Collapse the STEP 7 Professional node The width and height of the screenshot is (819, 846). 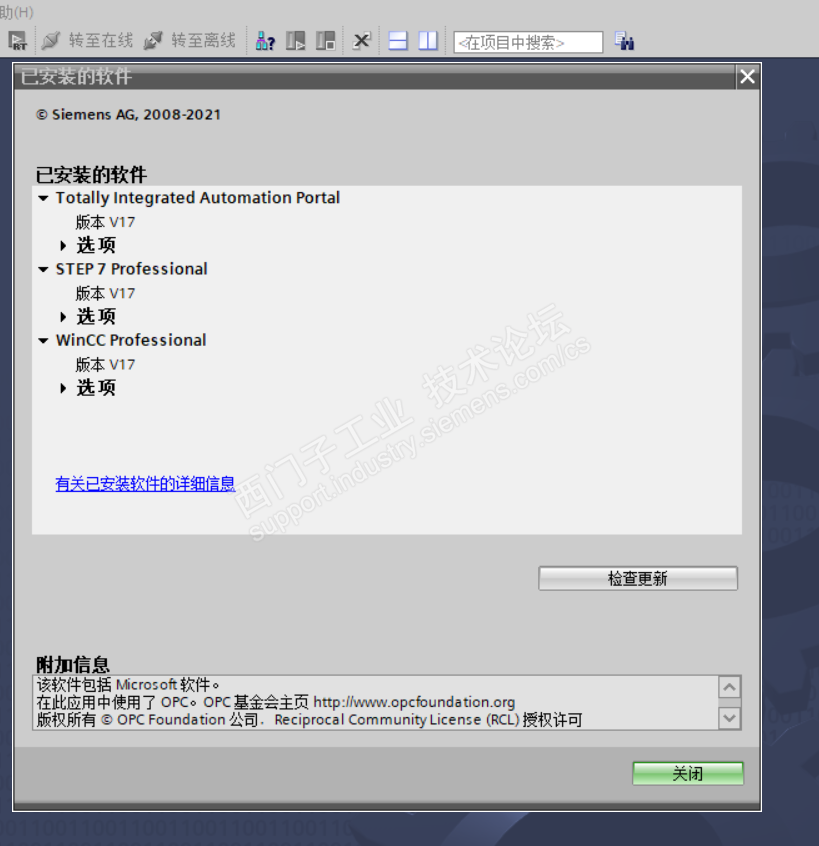(x=43, y=269)
